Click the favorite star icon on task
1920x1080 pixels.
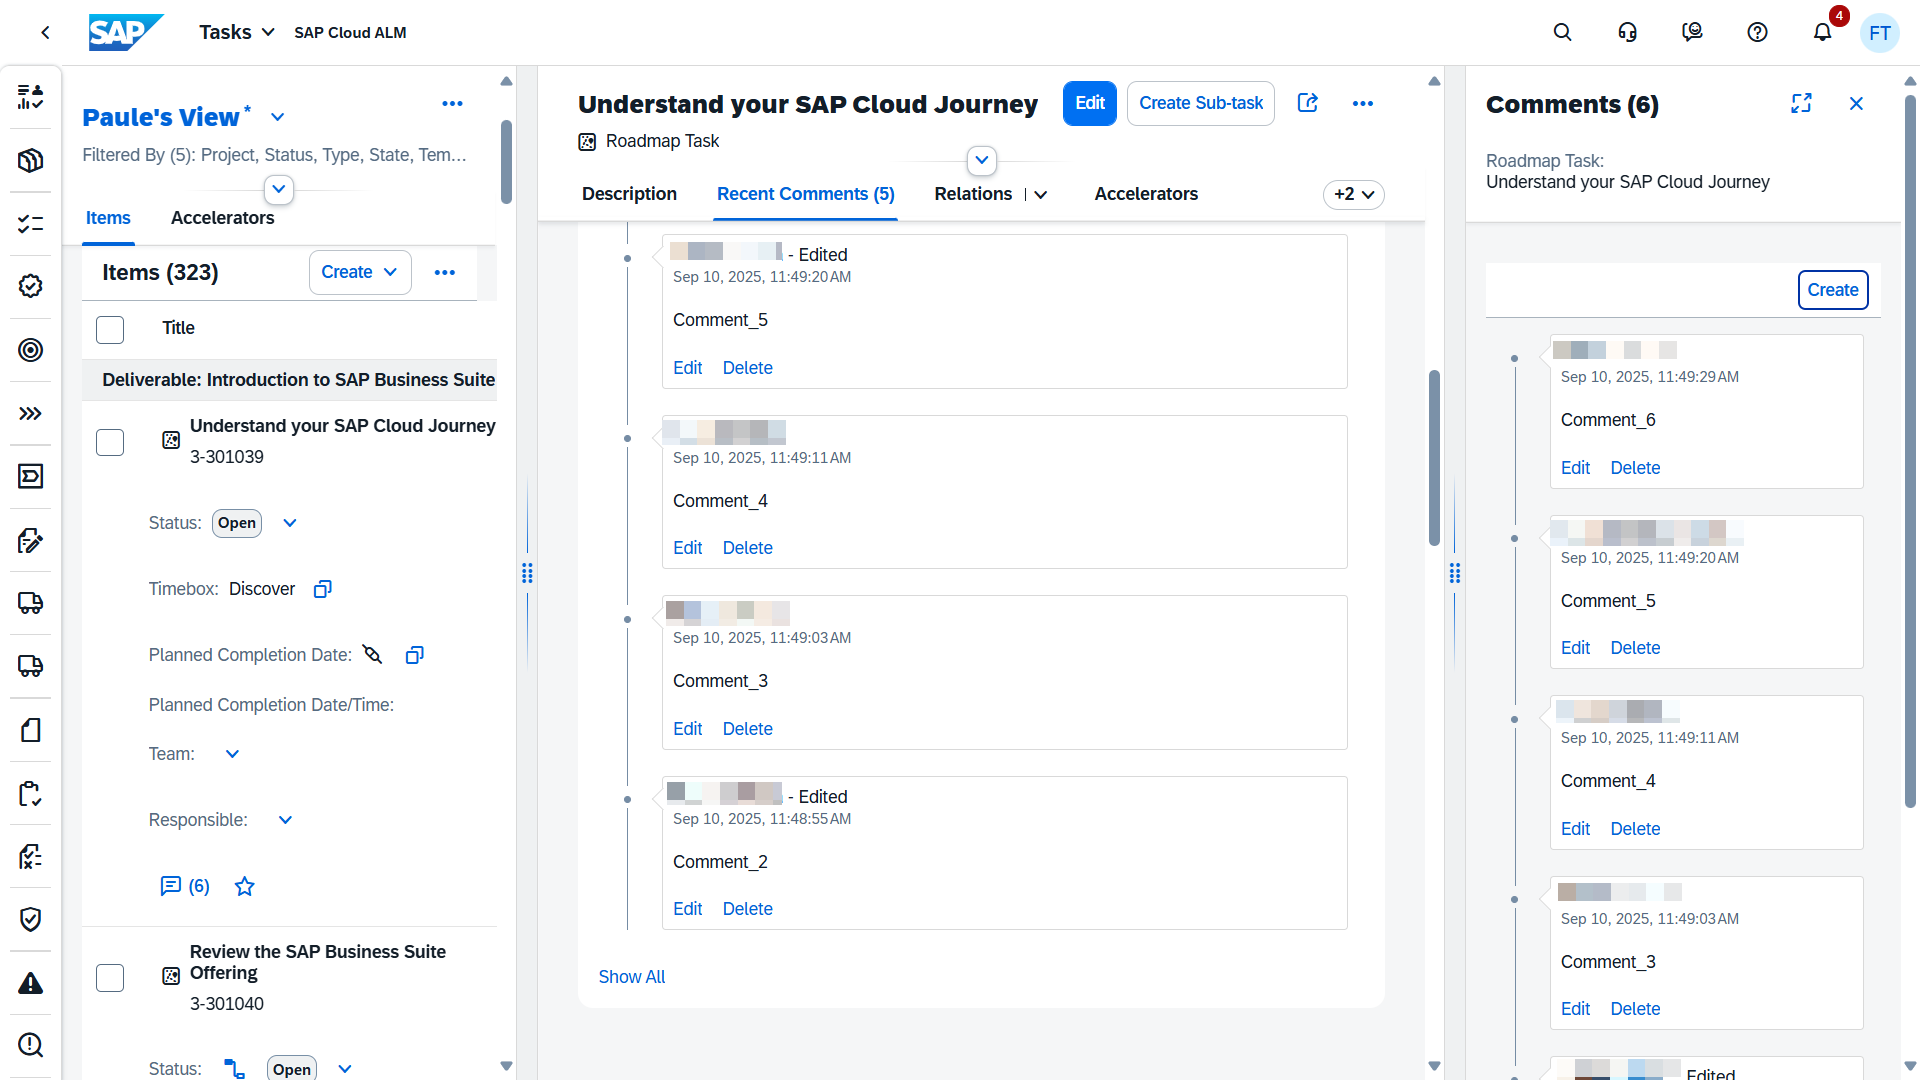point(244,886)
